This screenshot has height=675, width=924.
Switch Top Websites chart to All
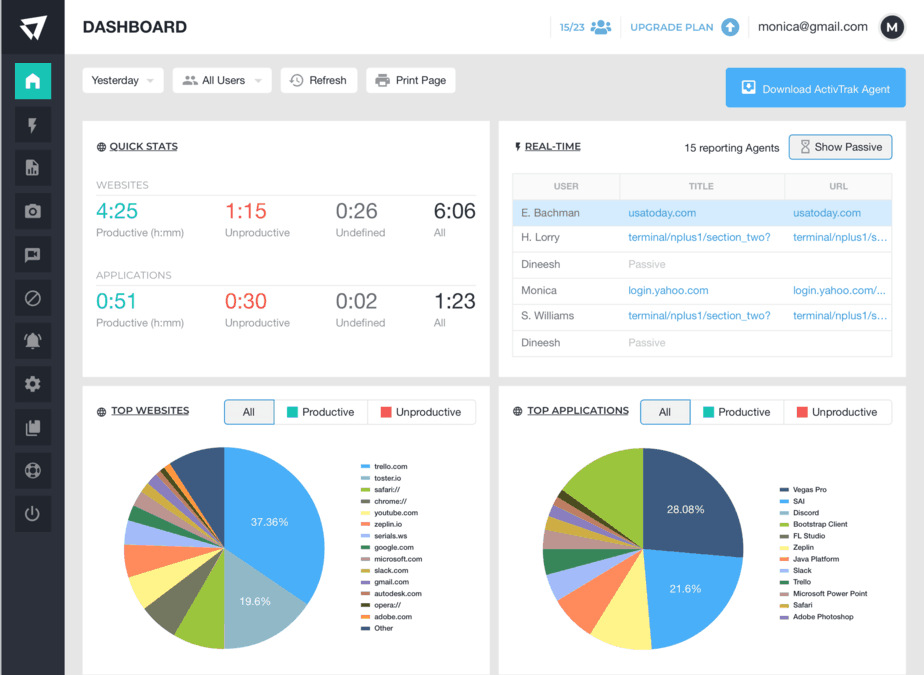249,411
